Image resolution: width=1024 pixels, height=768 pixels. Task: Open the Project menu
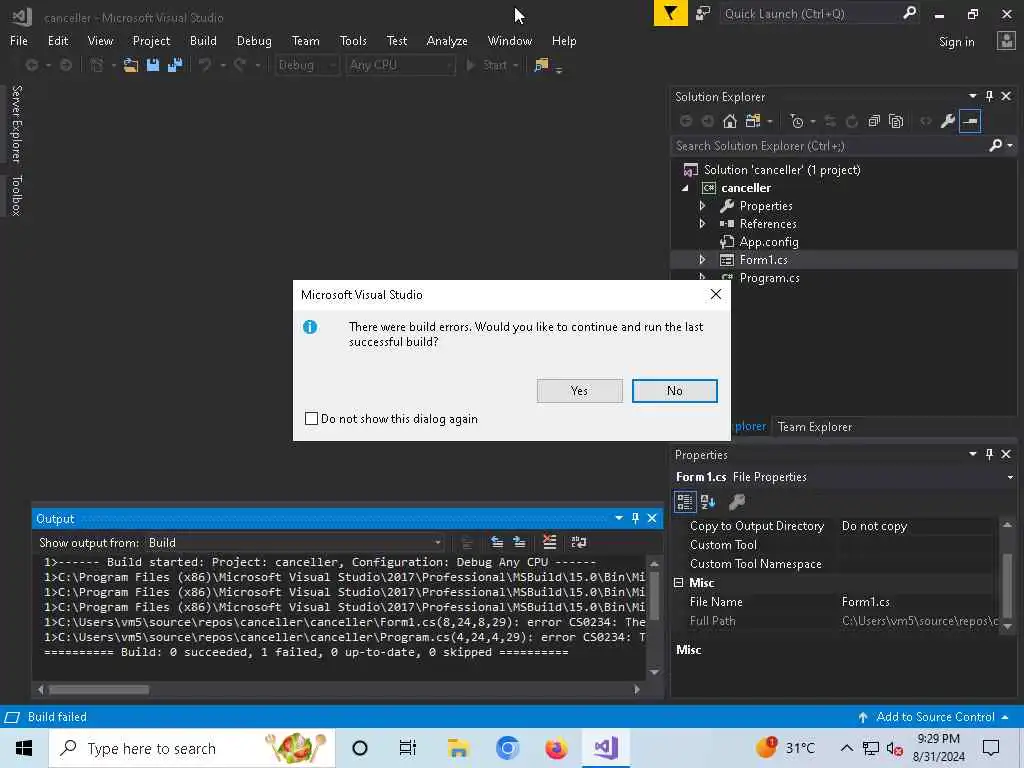[x=151, y=40]
